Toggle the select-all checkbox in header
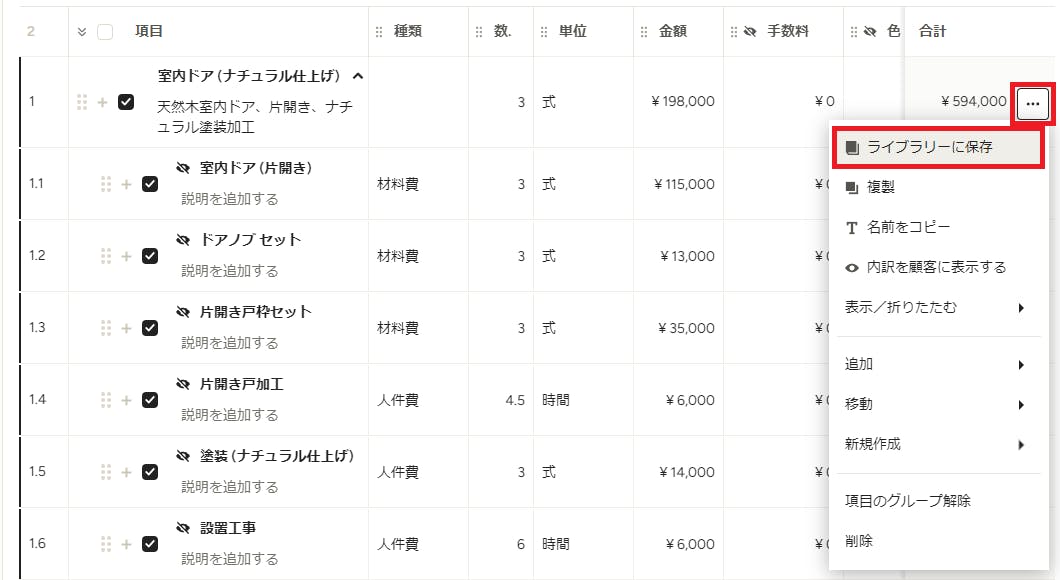 tap(105, 32)
